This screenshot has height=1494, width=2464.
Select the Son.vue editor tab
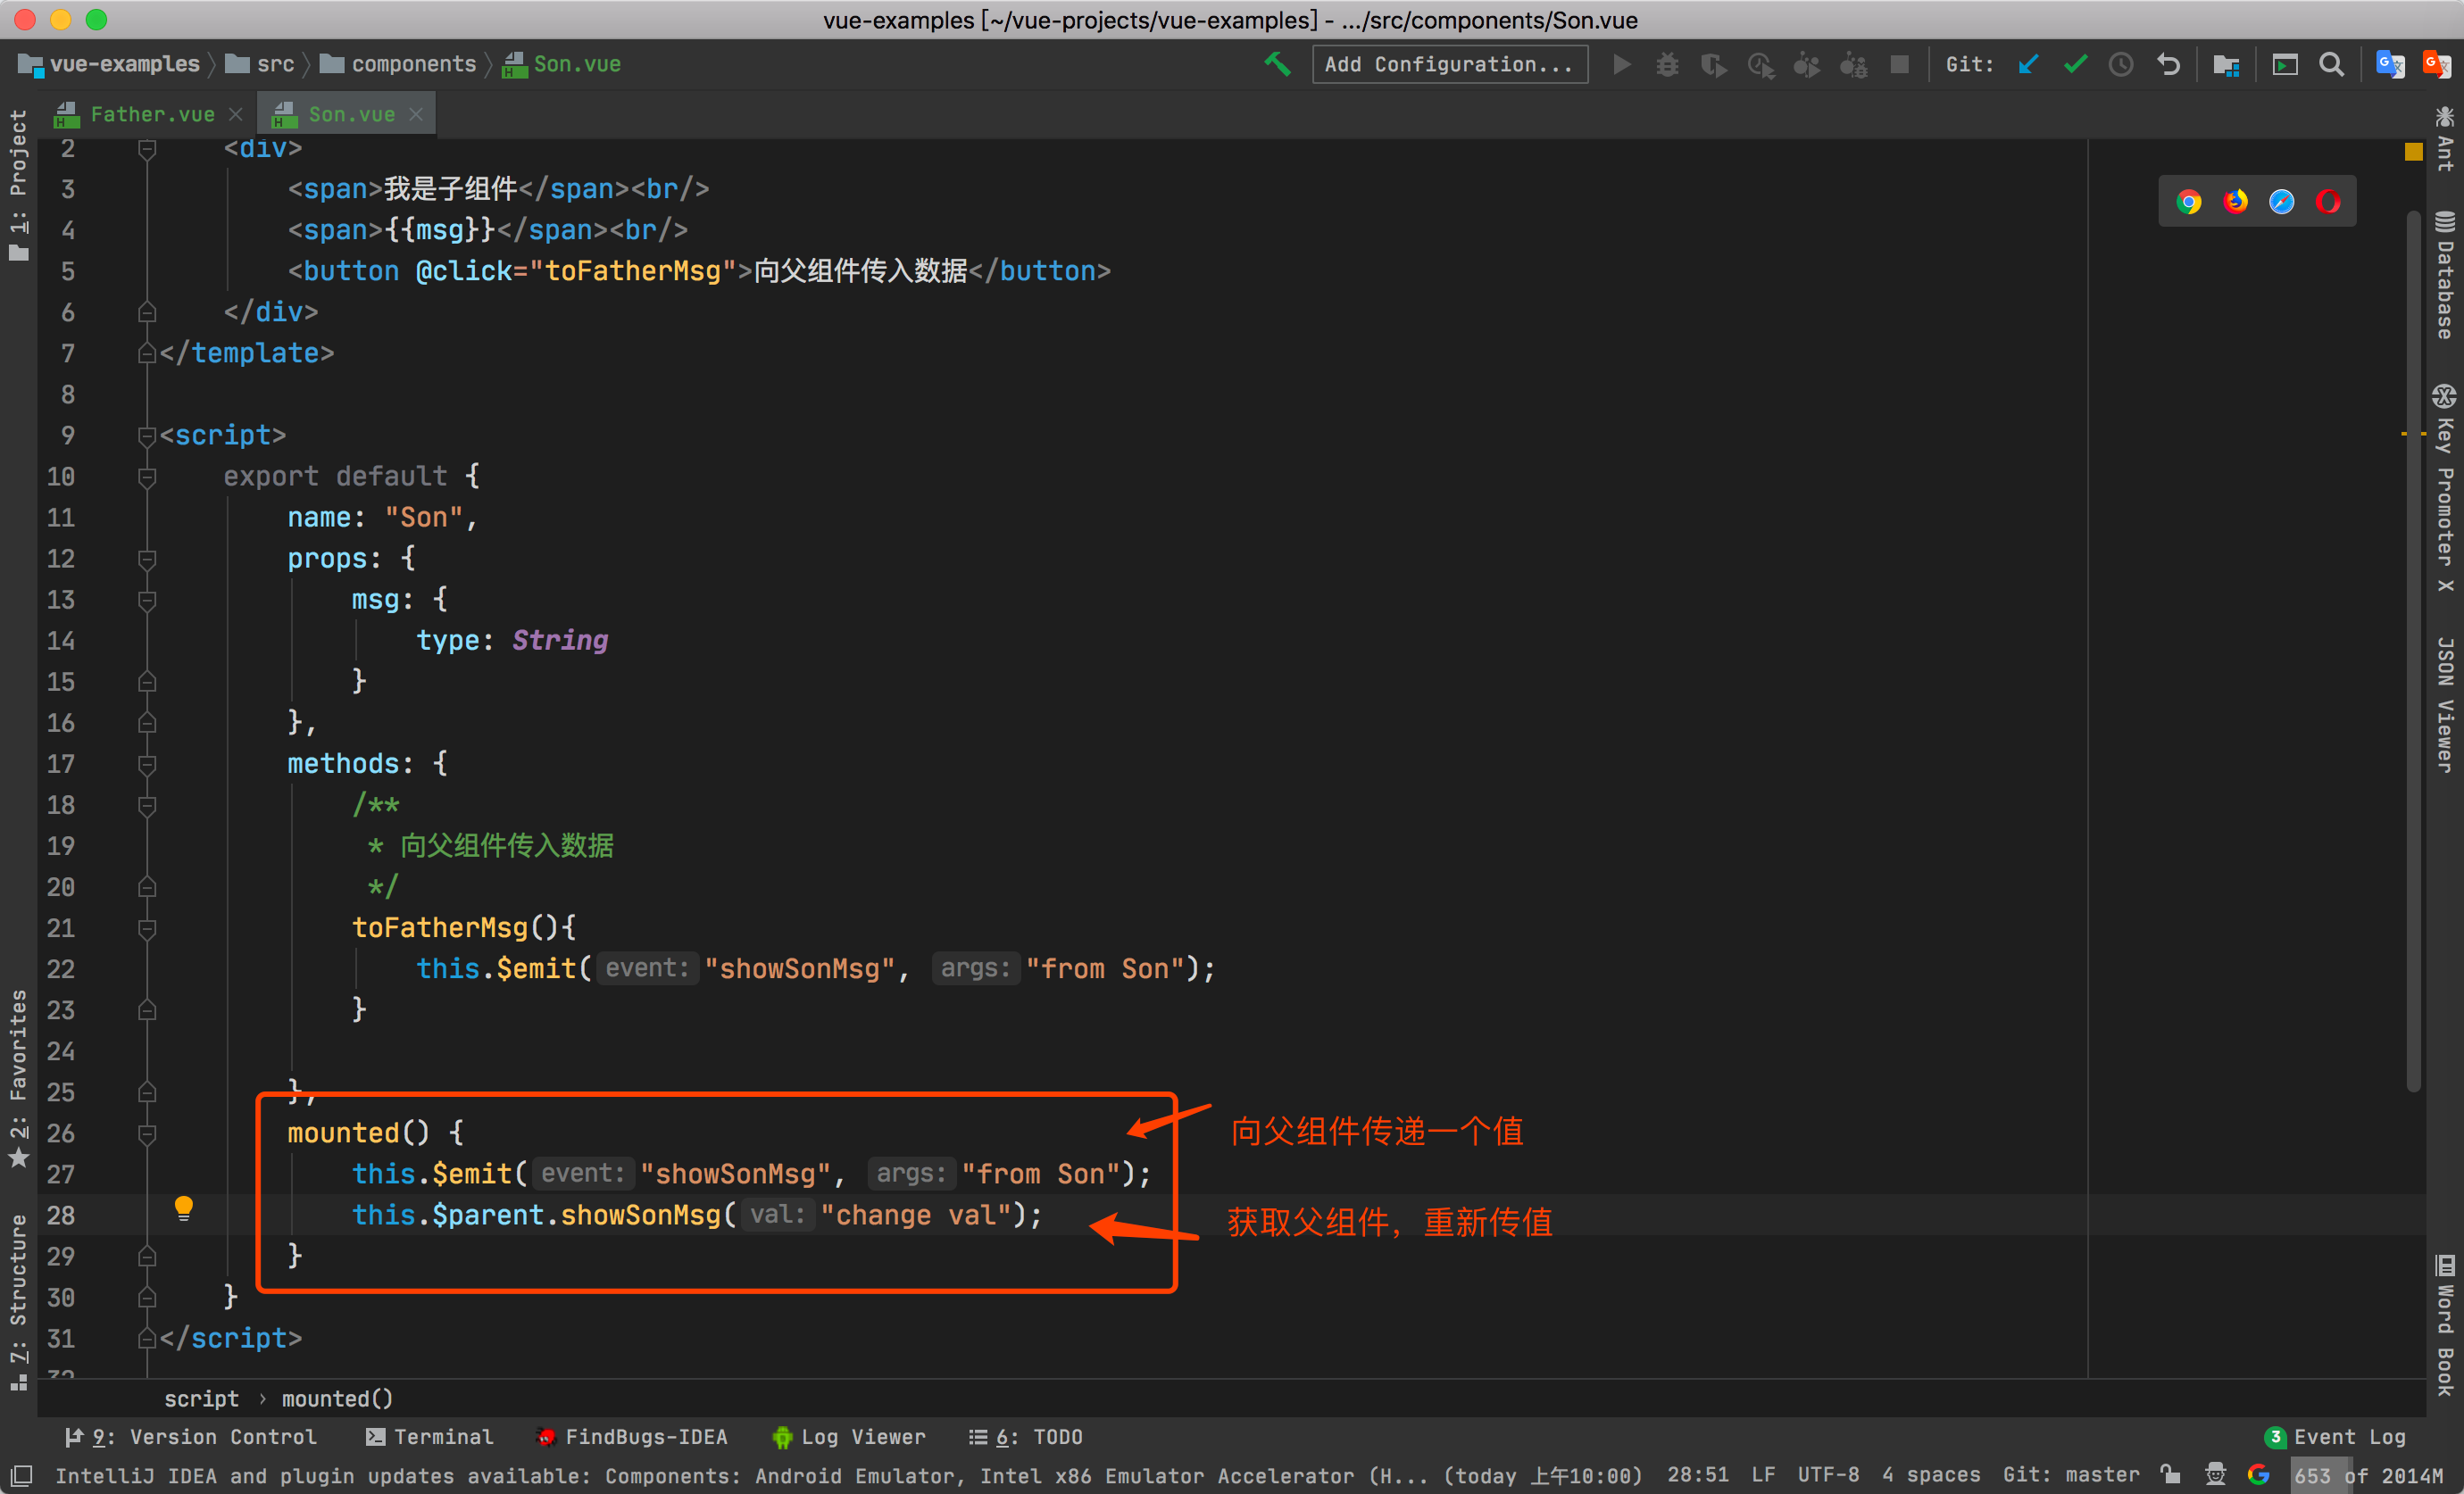(346, 115)
